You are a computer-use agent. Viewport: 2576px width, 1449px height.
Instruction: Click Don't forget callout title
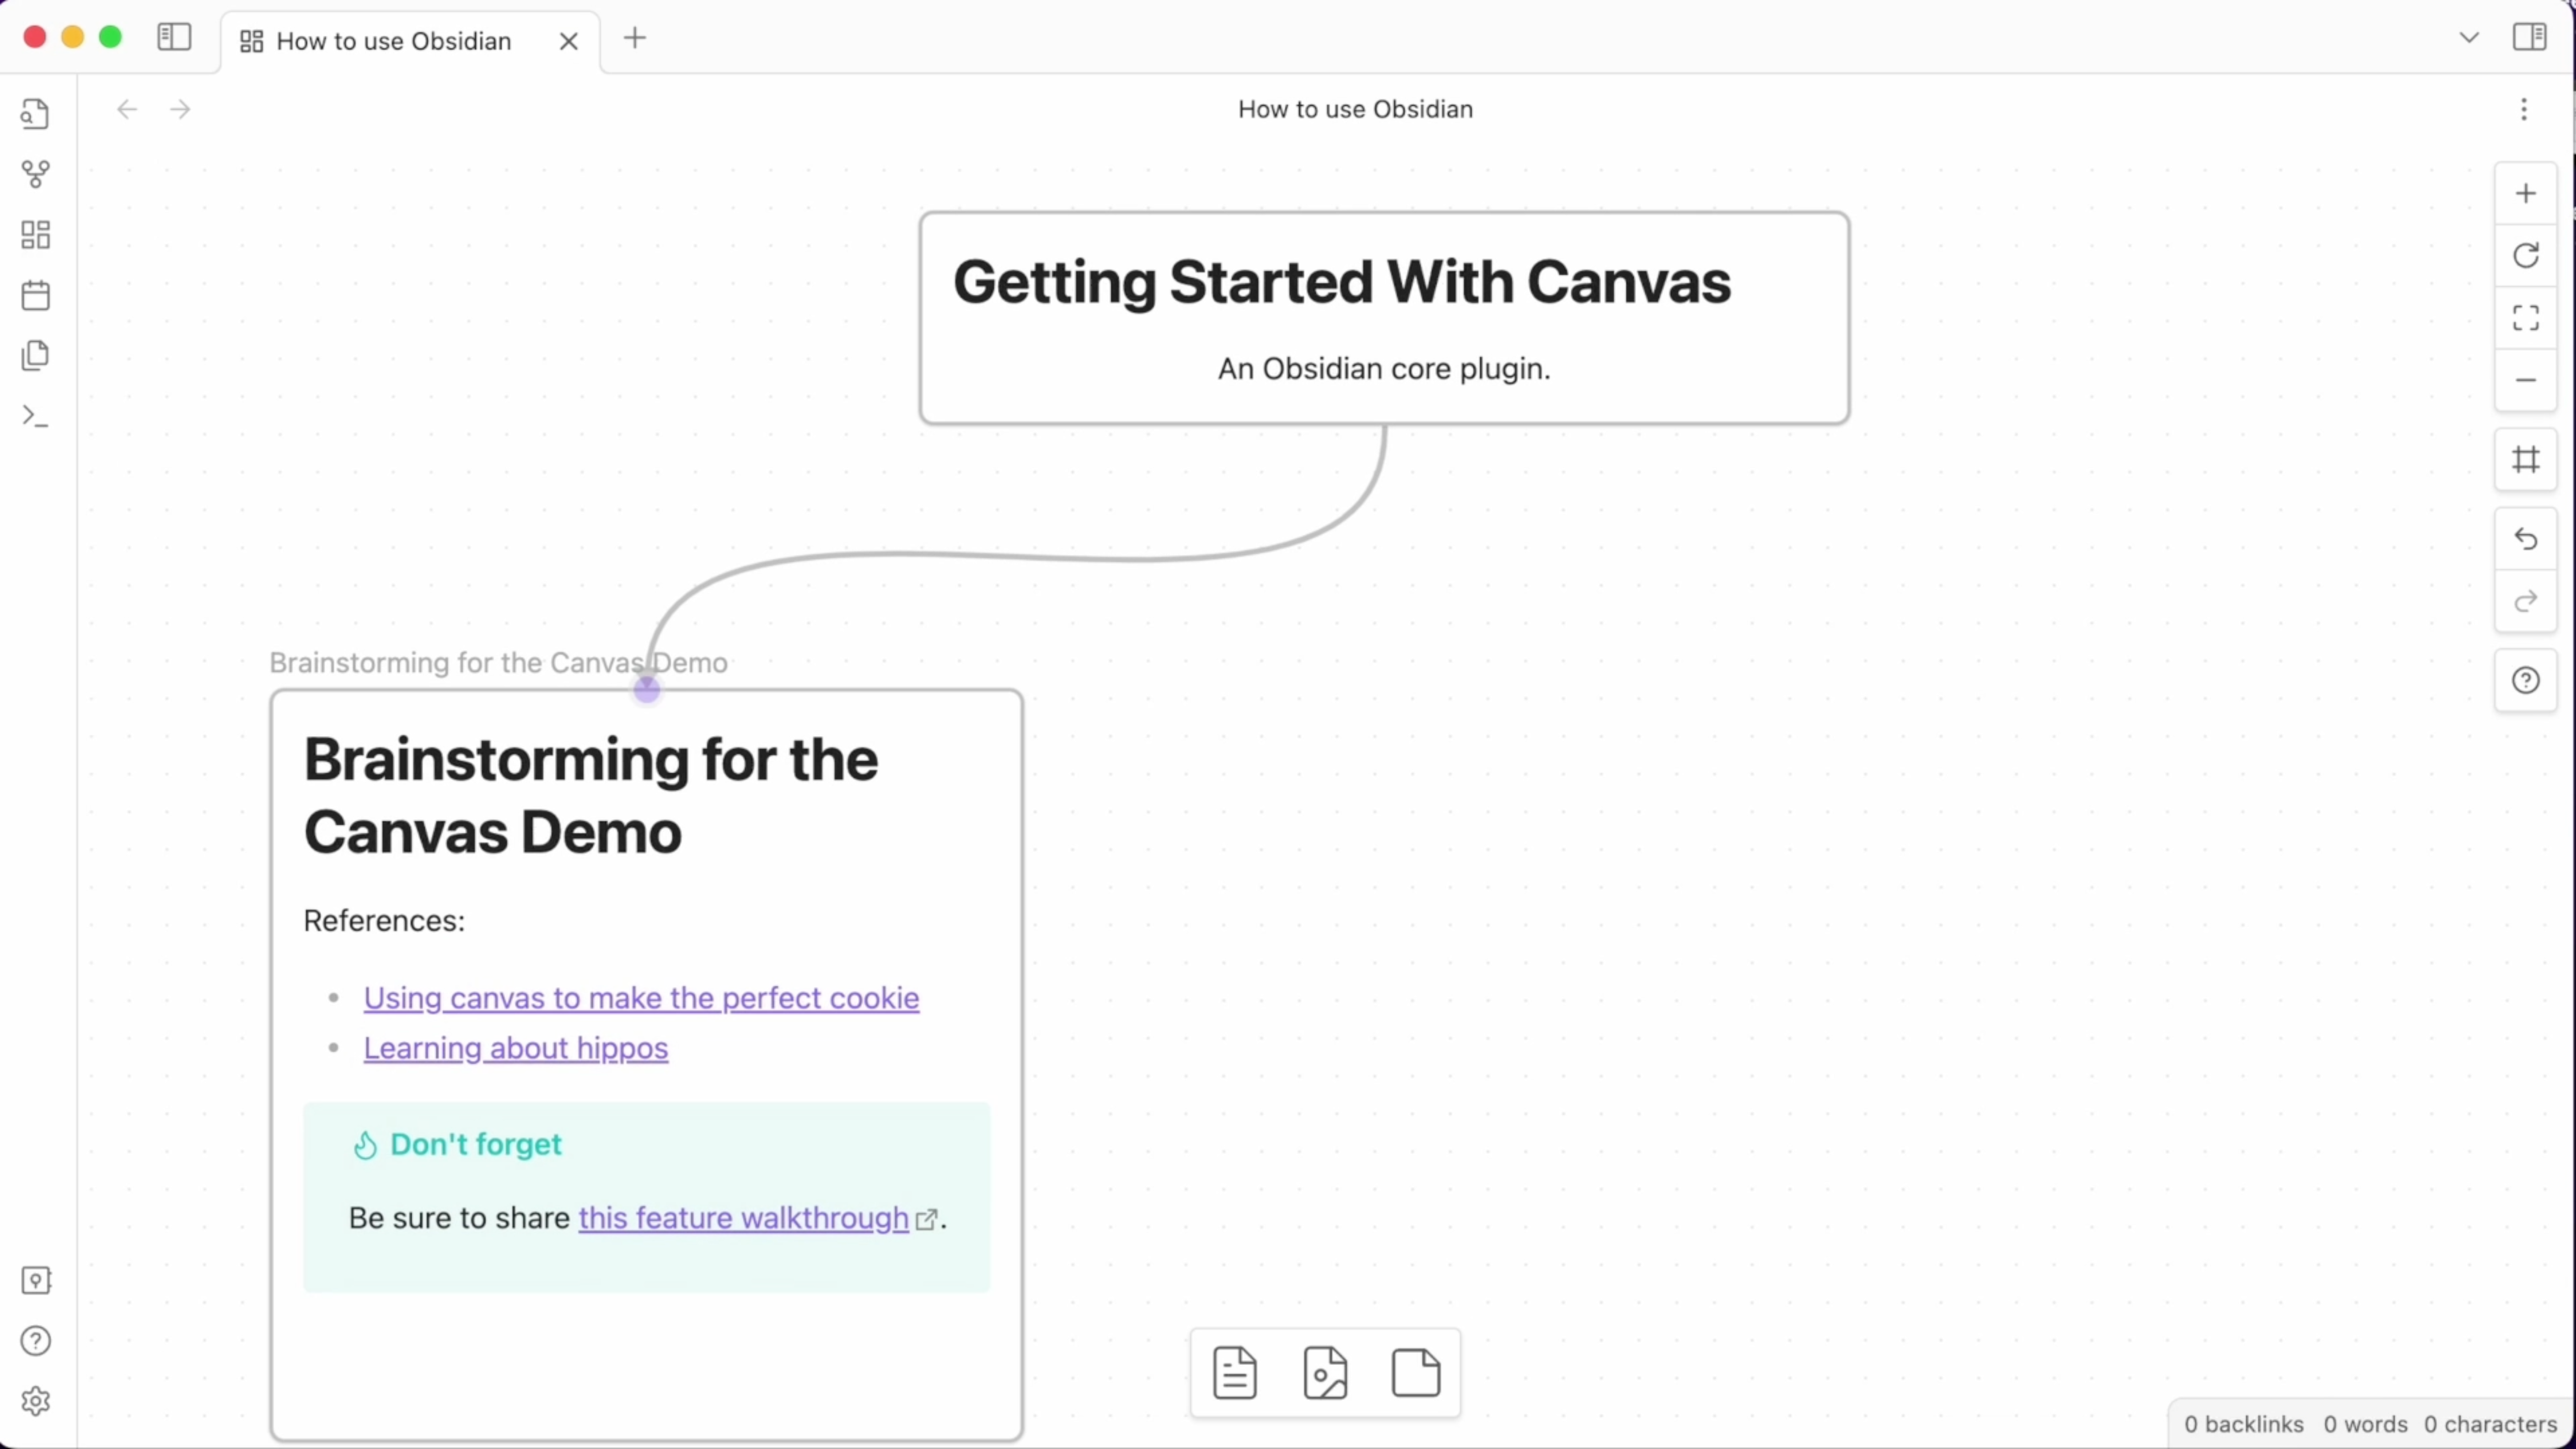476,1144
